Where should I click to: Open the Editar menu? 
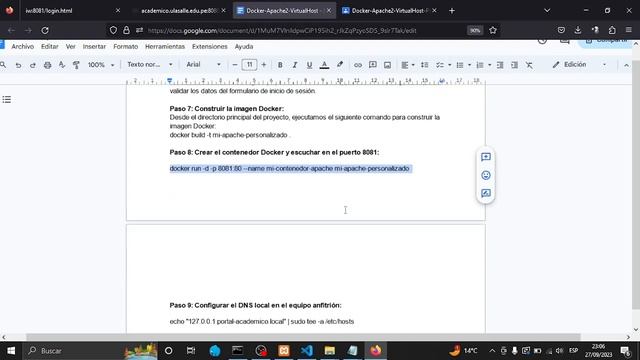[49, 47]
